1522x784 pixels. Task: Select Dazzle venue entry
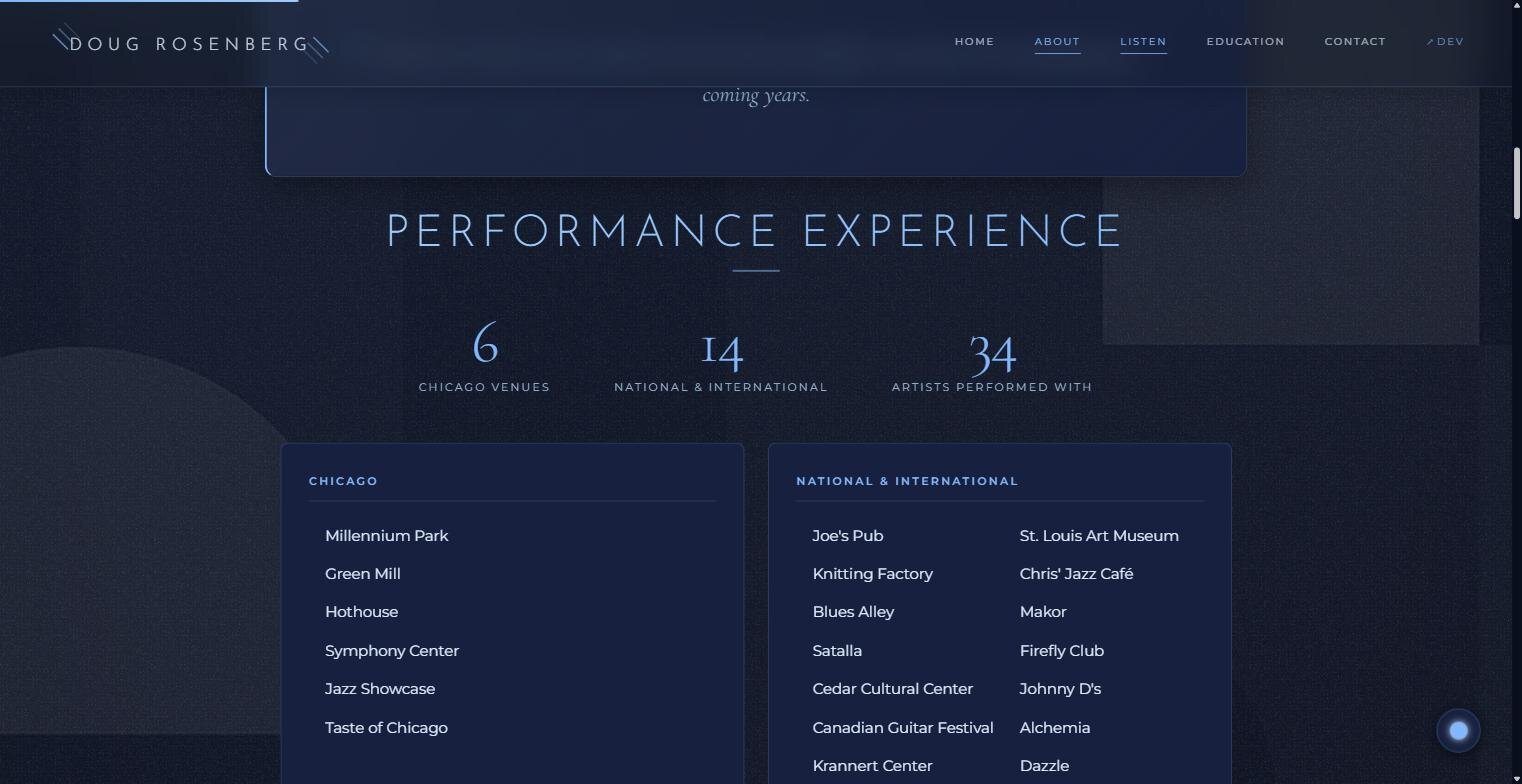(x=1044, y=766)
